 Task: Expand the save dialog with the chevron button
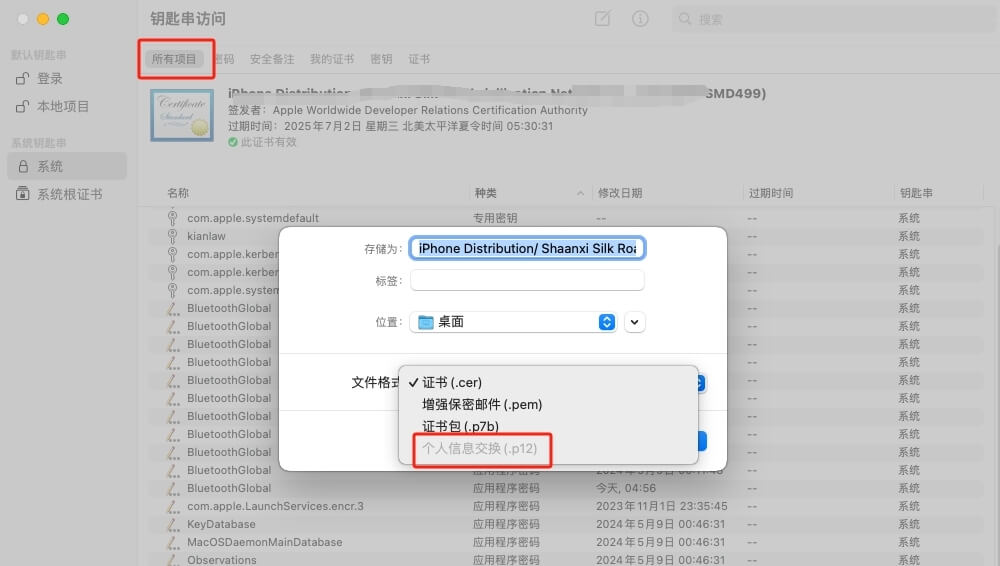coord(635,322)
